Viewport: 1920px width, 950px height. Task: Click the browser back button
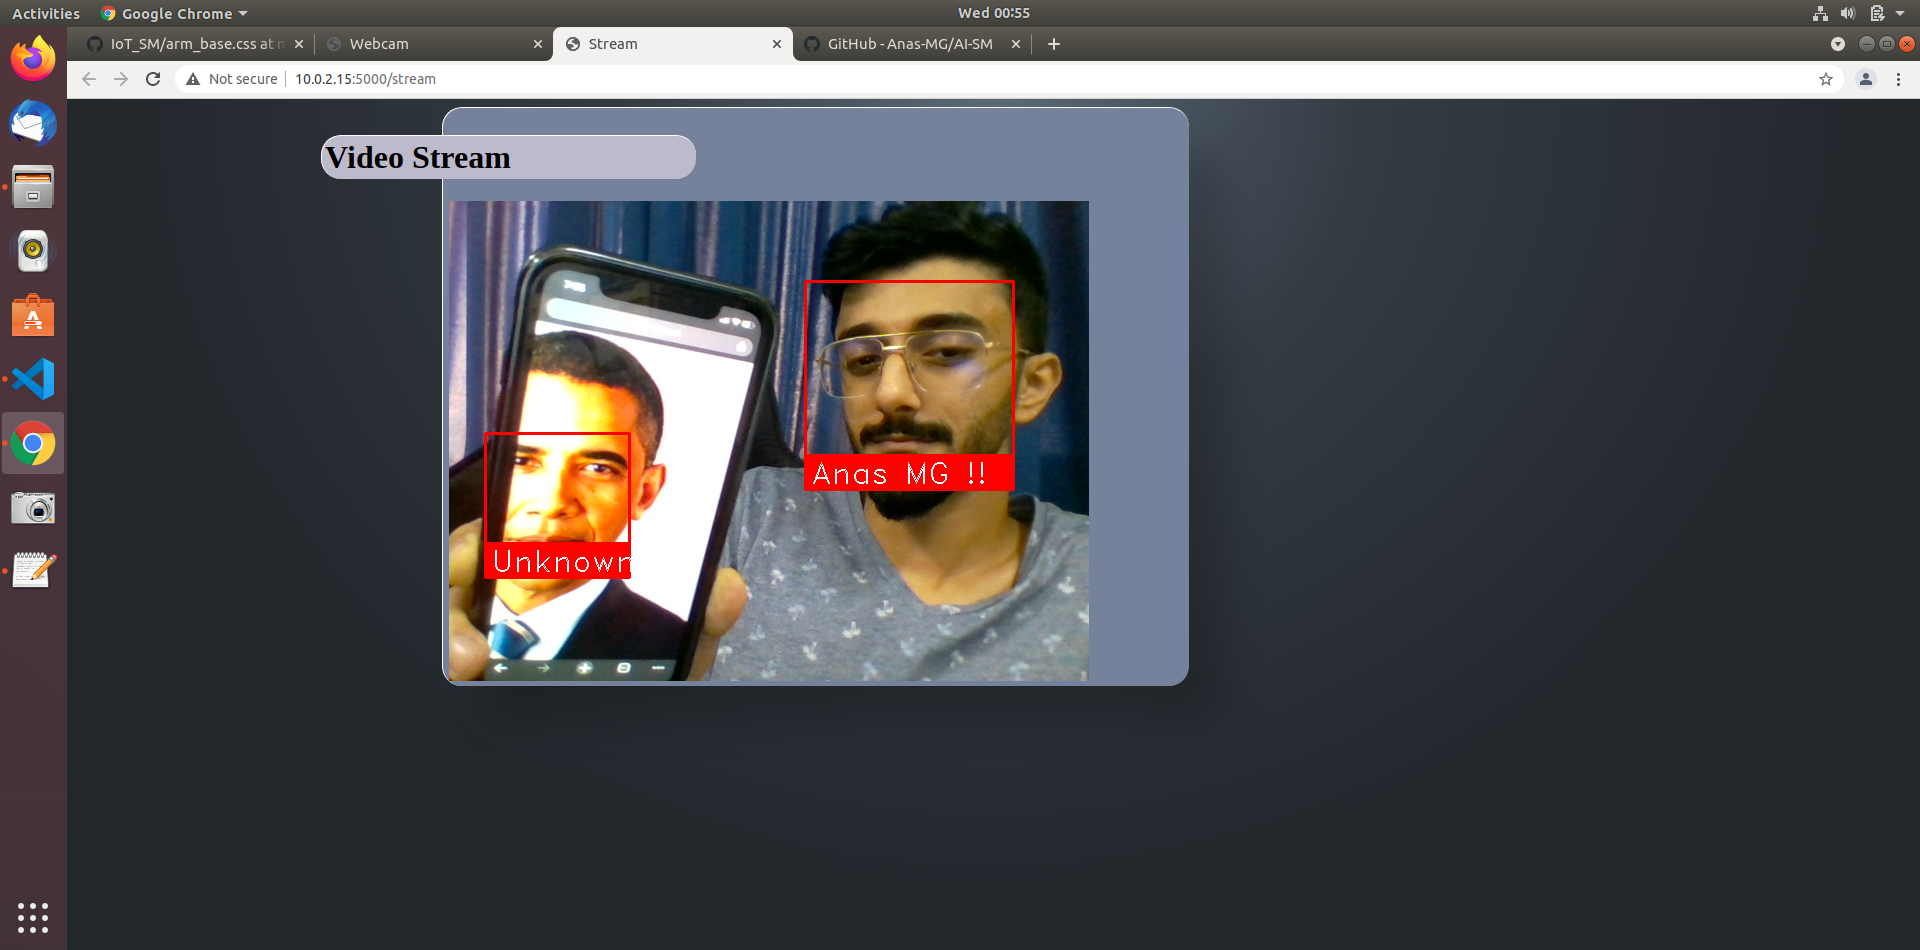click(89, 79)
